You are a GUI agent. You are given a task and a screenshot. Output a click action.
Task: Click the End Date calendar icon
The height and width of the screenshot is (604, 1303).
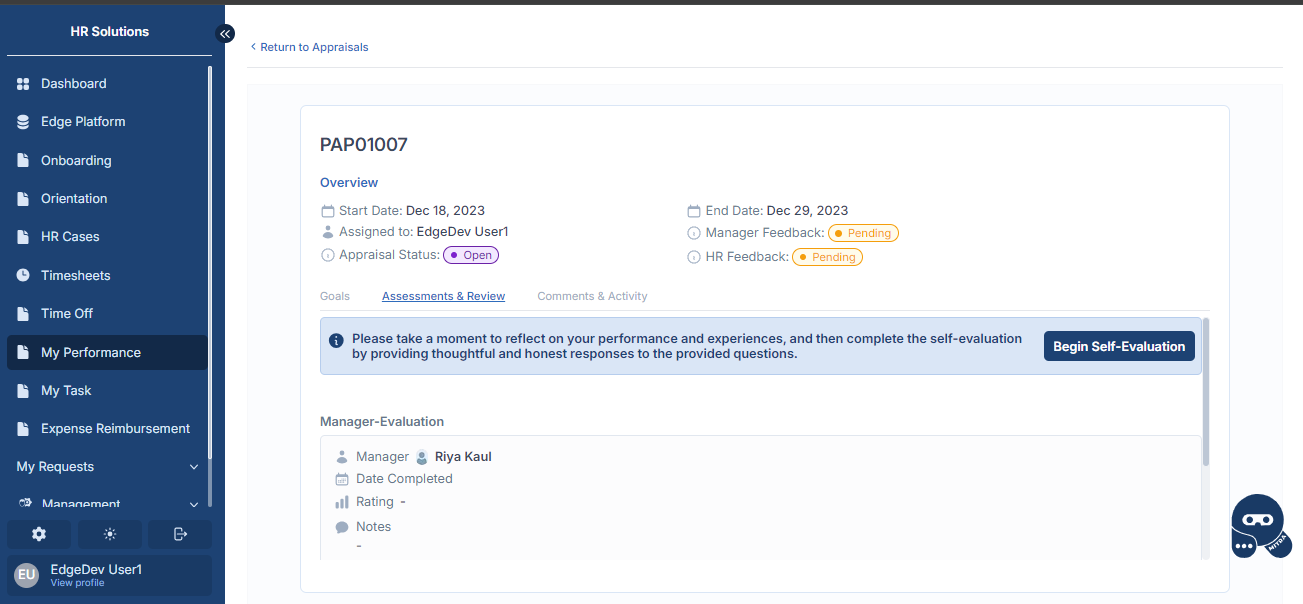(x=694, y=211)
